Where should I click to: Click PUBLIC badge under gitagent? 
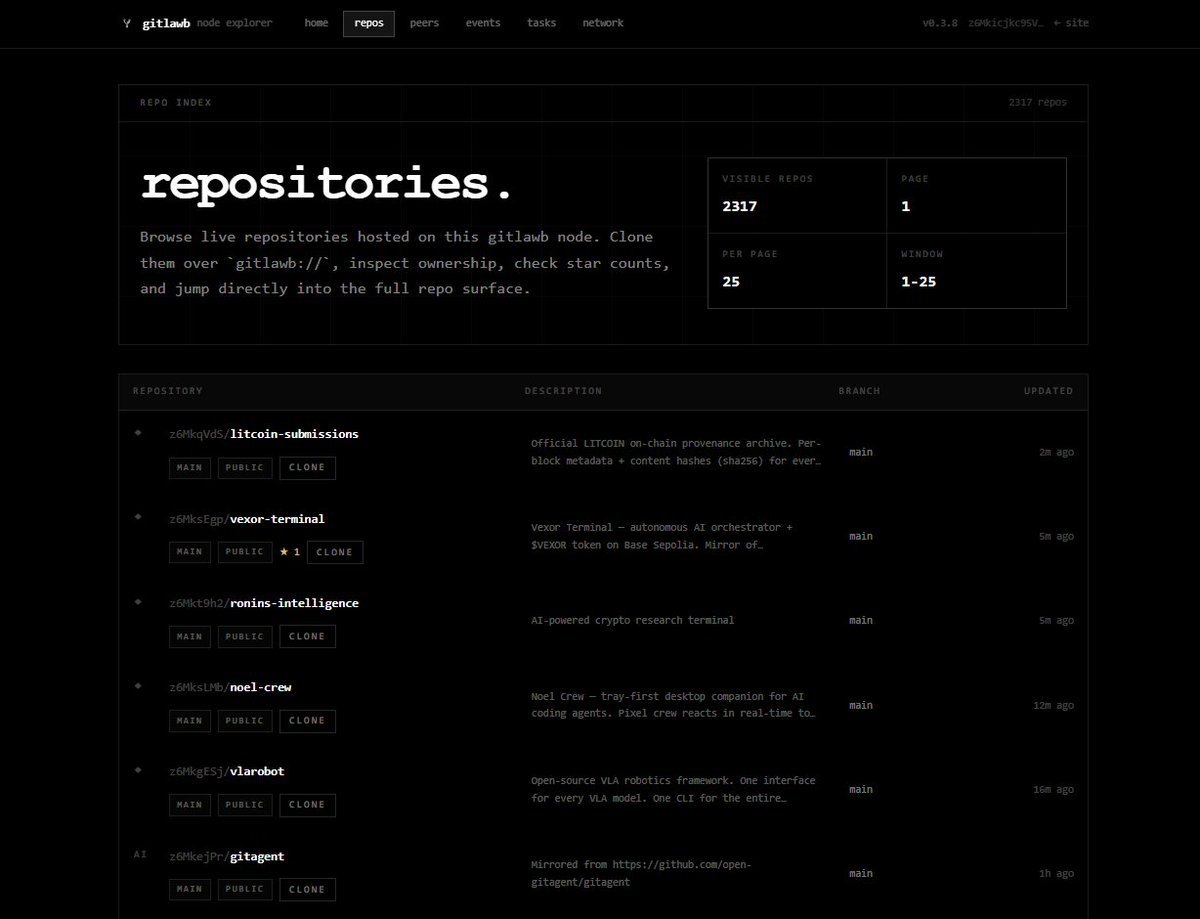coord(245,889)
